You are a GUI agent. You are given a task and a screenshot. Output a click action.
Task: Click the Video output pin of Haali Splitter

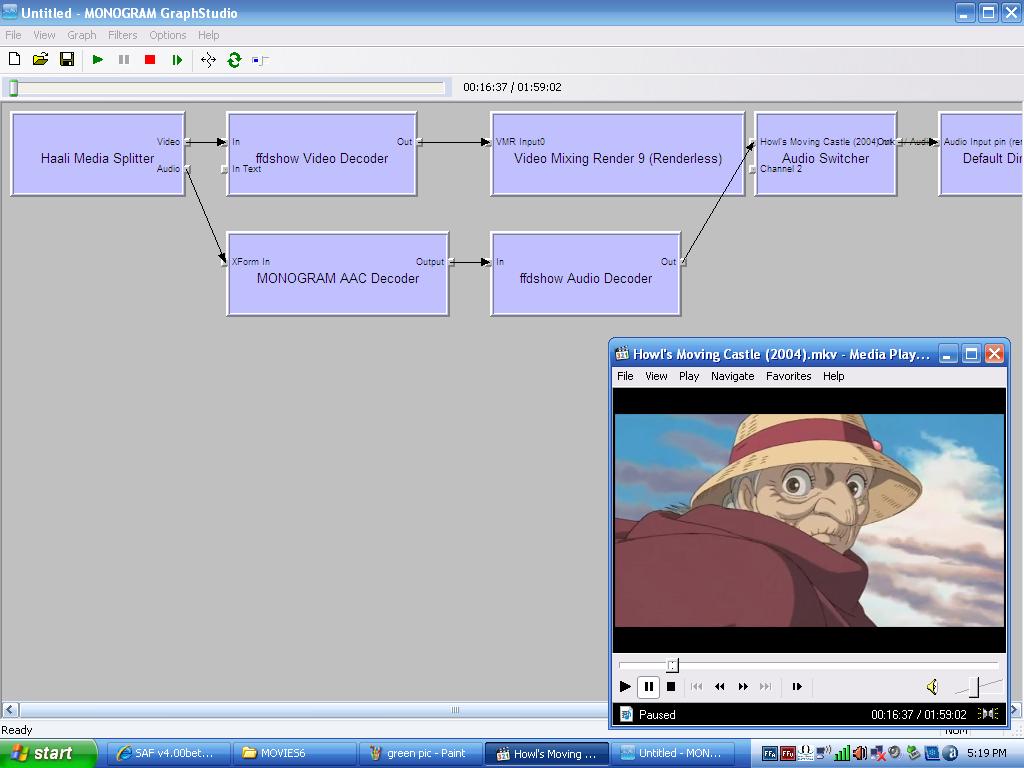click(187, 142)
